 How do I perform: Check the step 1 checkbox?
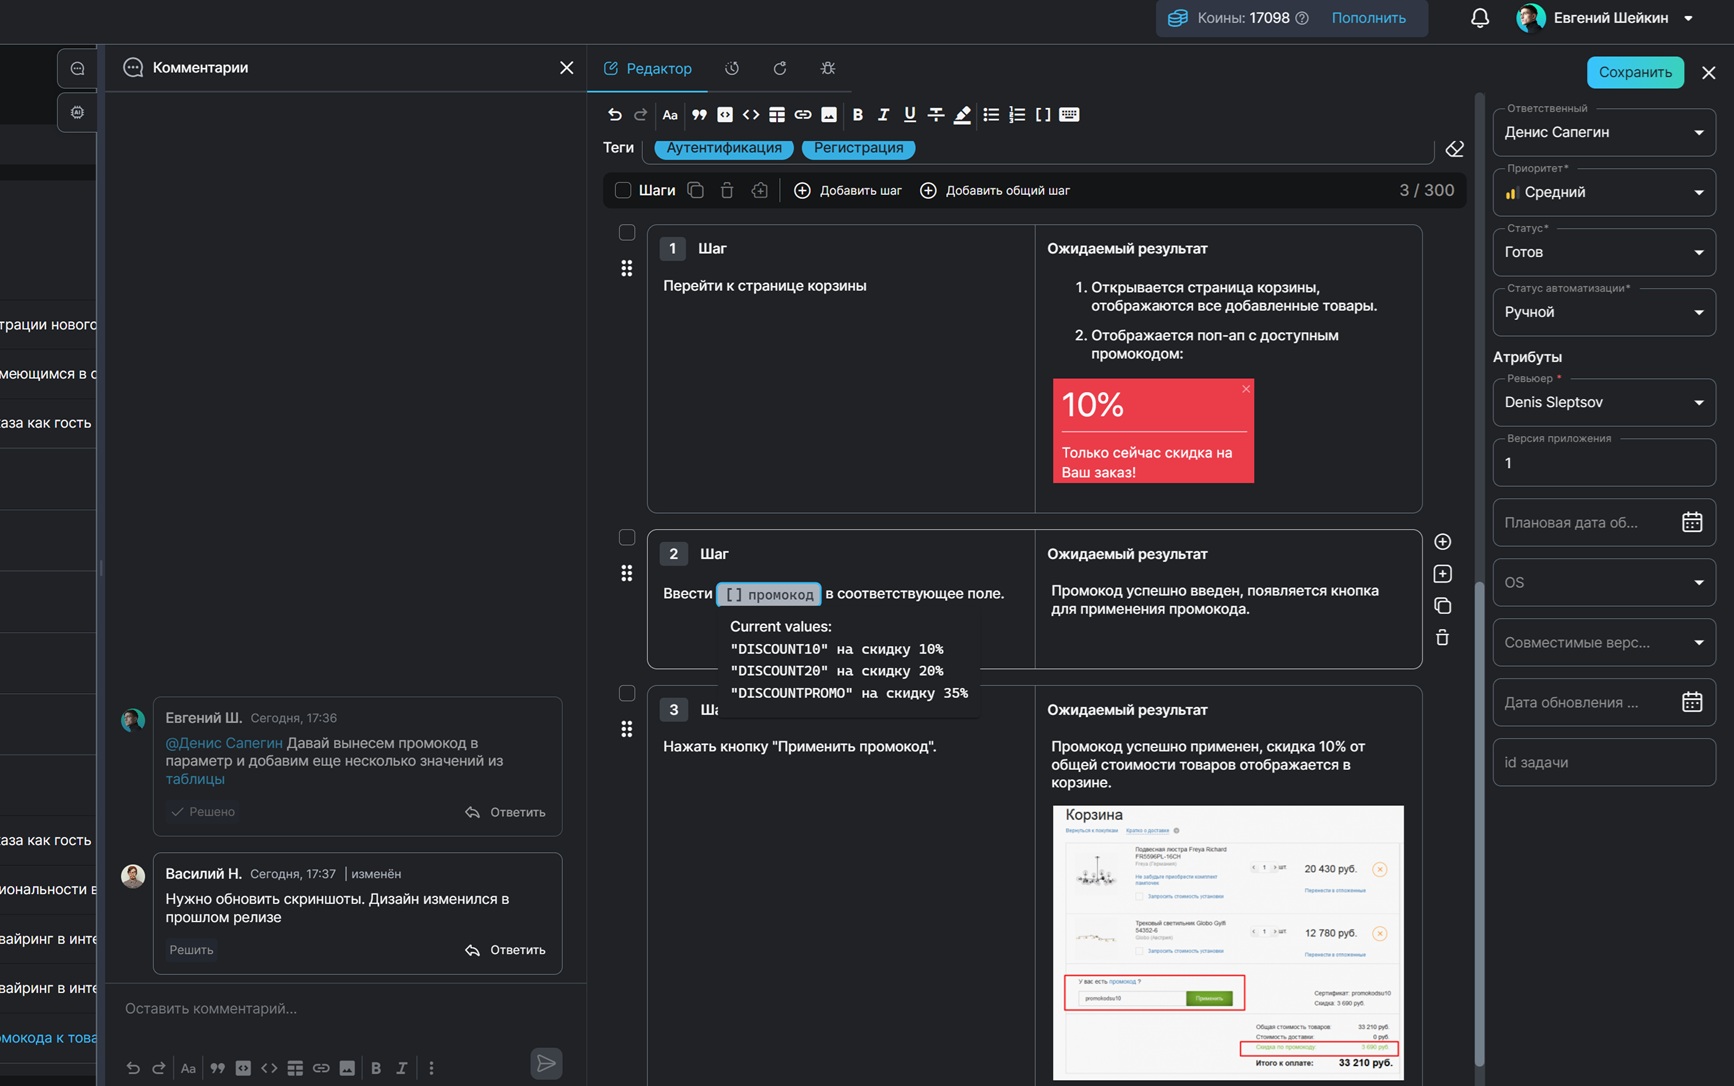tap(627, 233)
